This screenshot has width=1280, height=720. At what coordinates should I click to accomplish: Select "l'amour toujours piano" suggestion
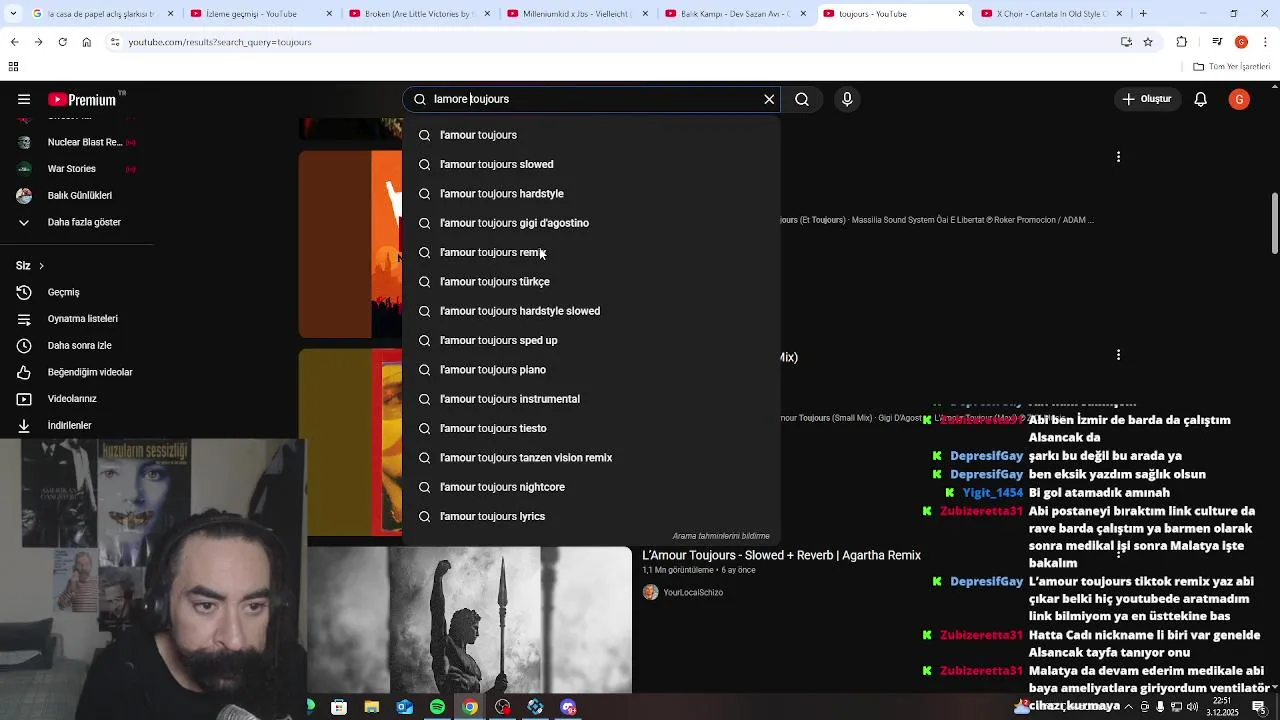pos(591,370)
